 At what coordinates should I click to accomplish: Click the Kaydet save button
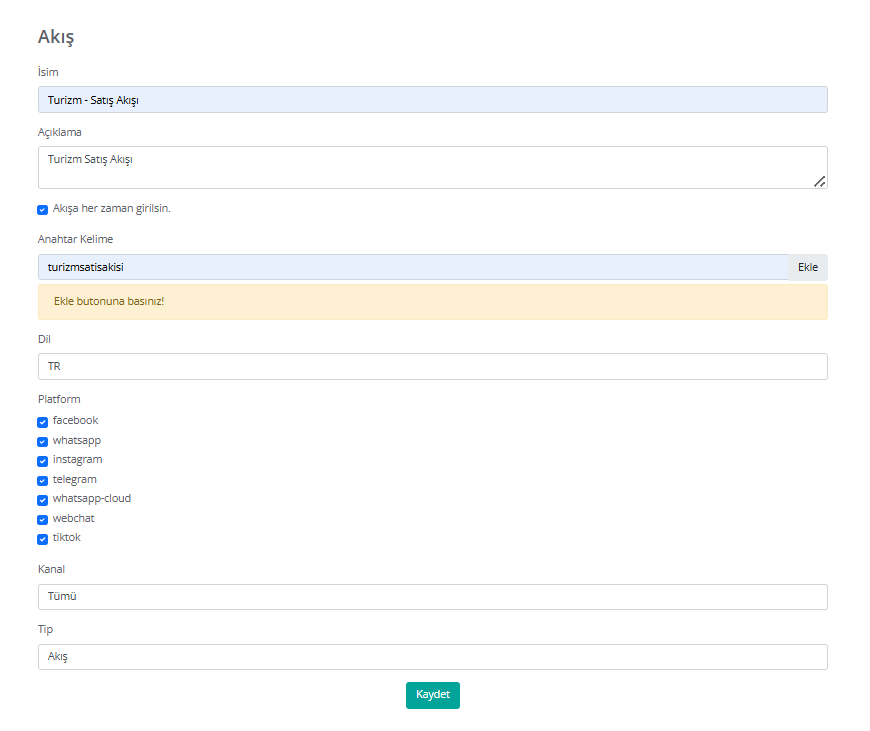click(432, 695)
